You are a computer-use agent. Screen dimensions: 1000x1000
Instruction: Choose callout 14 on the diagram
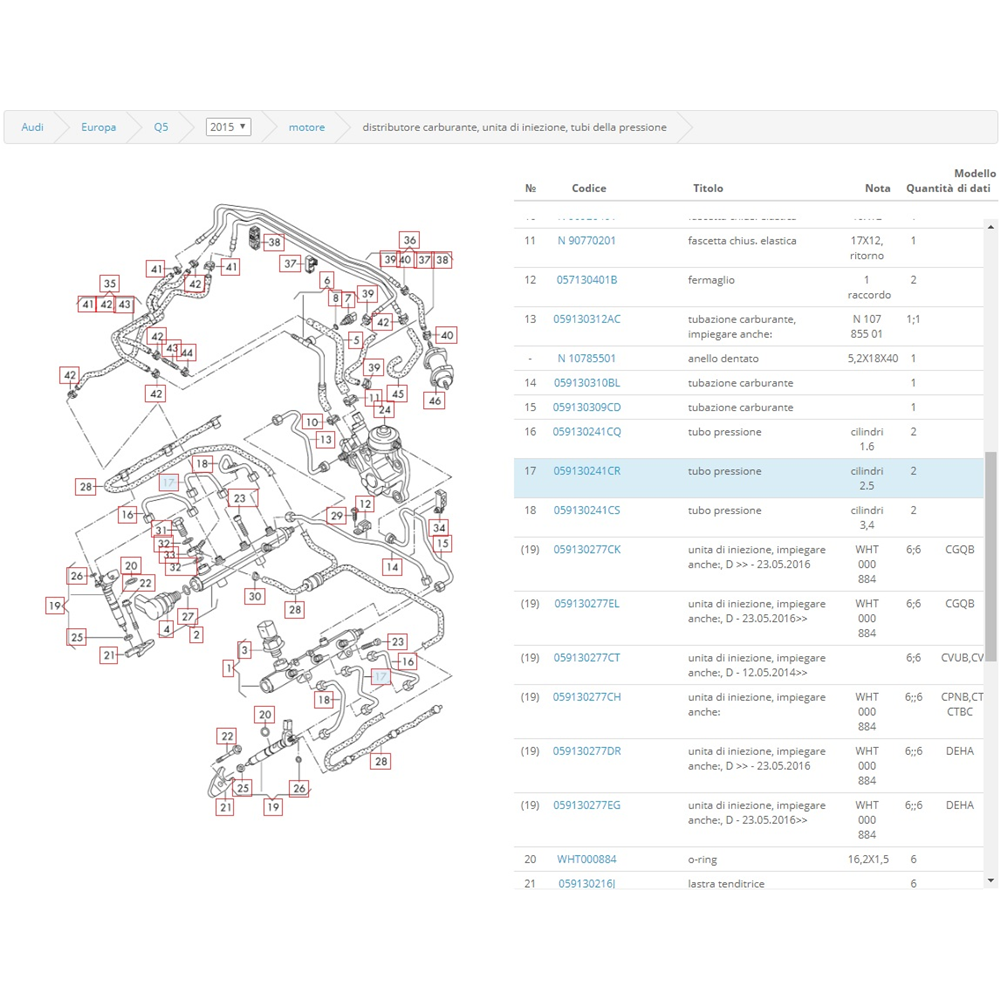click(392, 566)
